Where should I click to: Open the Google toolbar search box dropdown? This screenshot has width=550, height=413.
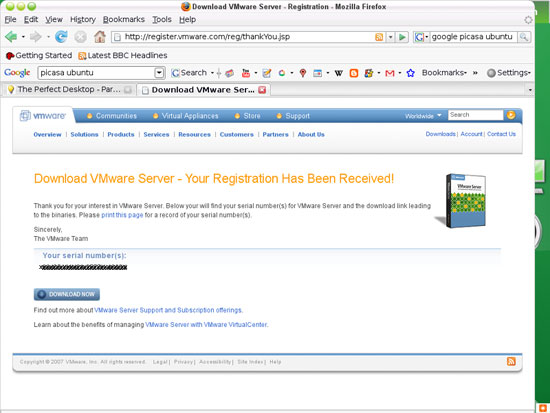(x=159, y=73)
